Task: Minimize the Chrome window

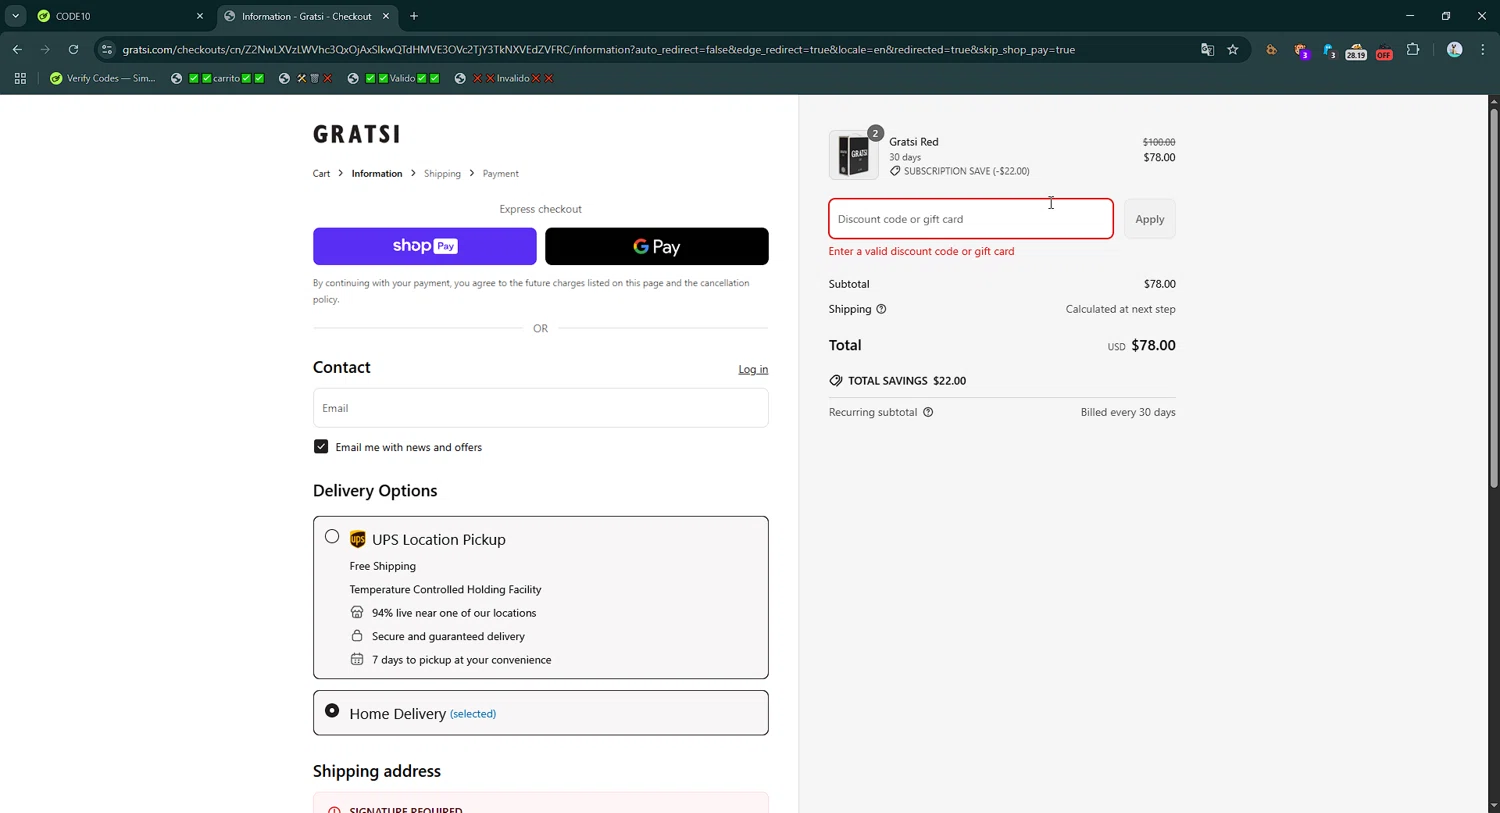Action: tap(1410, 16)
